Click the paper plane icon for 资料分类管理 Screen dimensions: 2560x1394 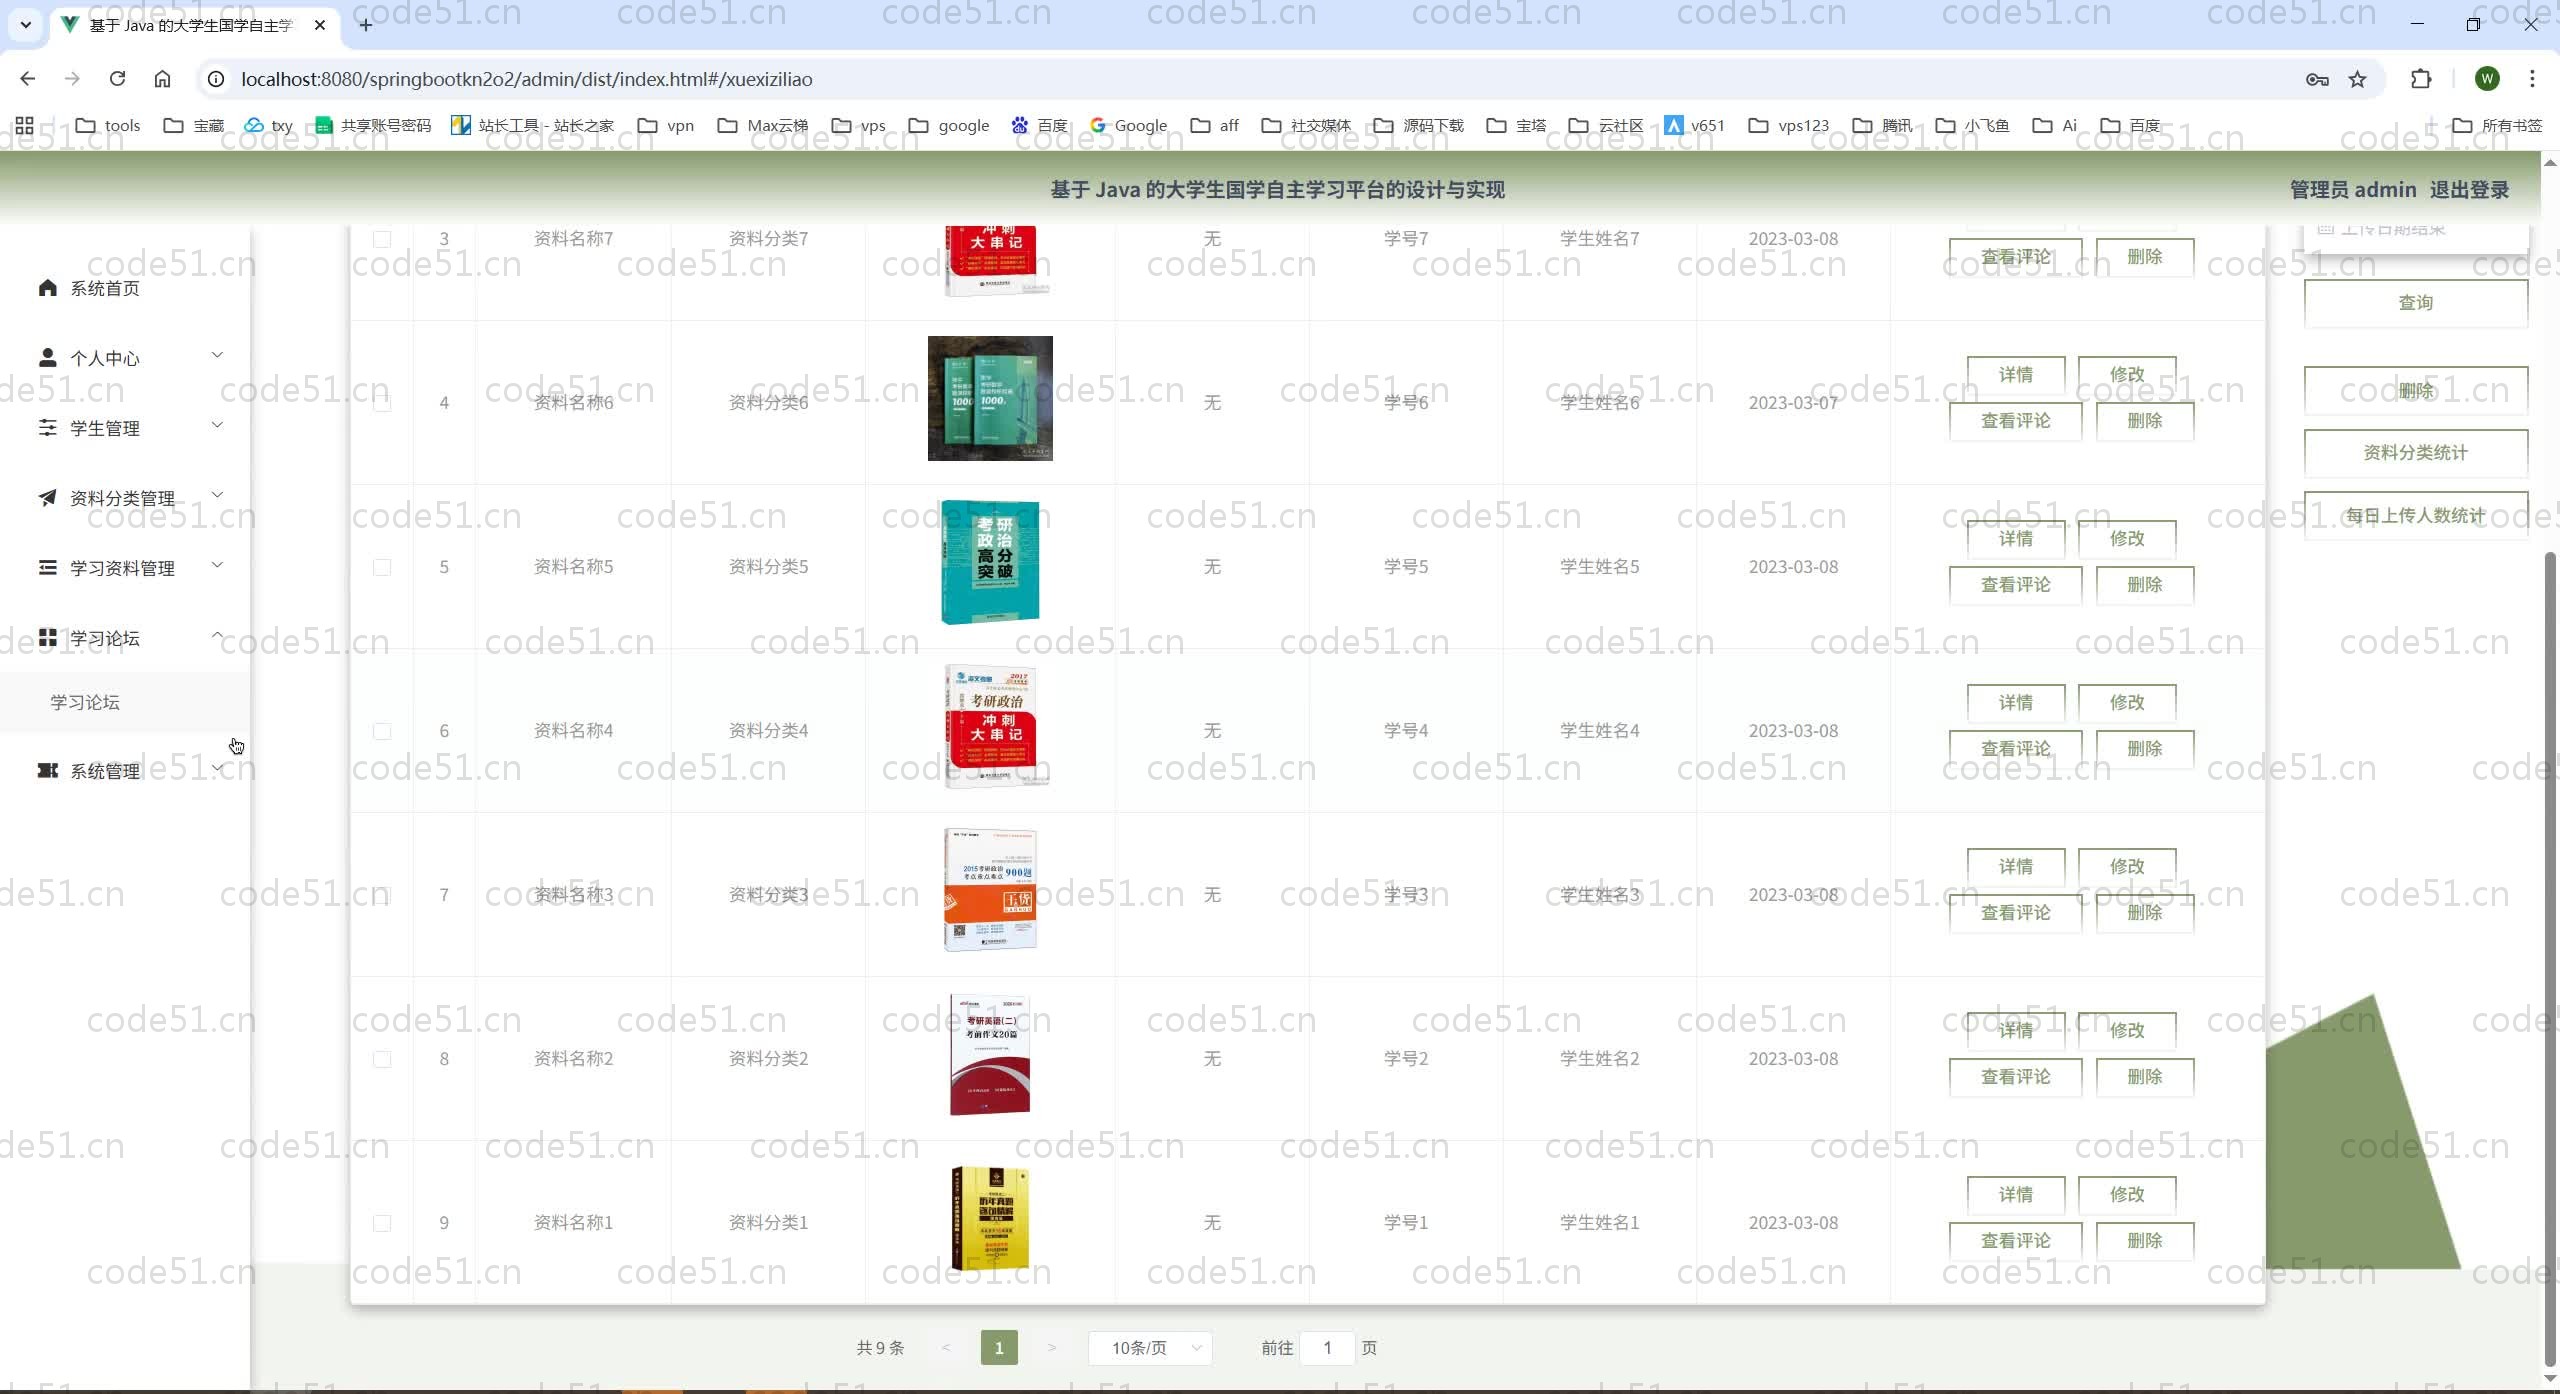click(x=47, y=498)
